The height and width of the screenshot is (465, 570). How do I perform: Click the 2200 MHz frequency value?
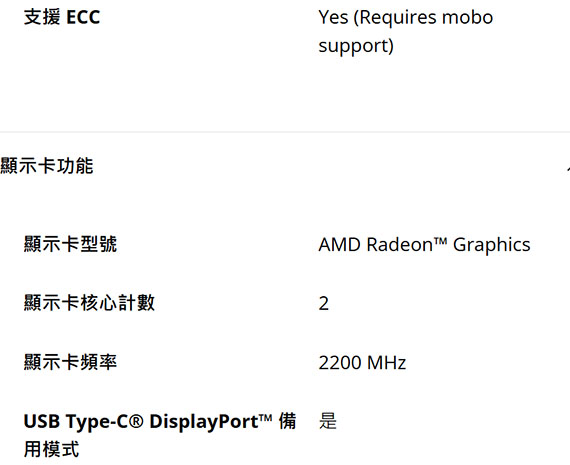click(362, 362)
